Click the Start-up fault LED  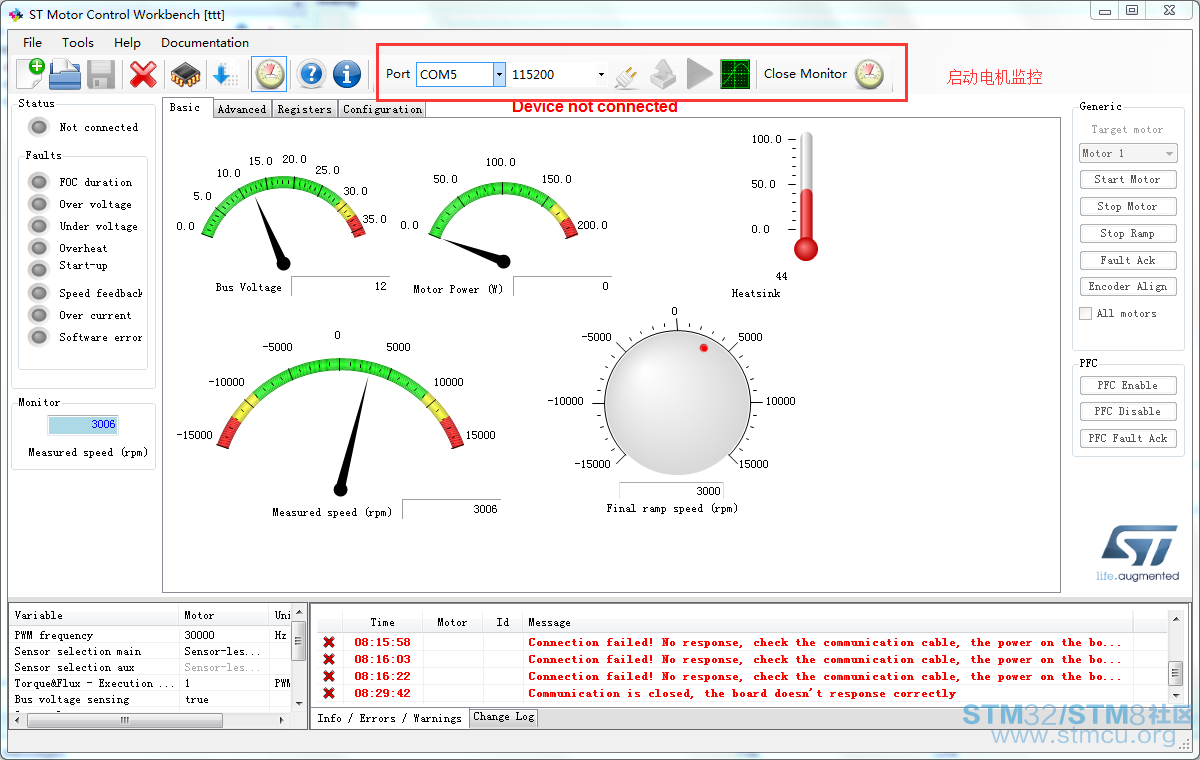click(39, 269)
